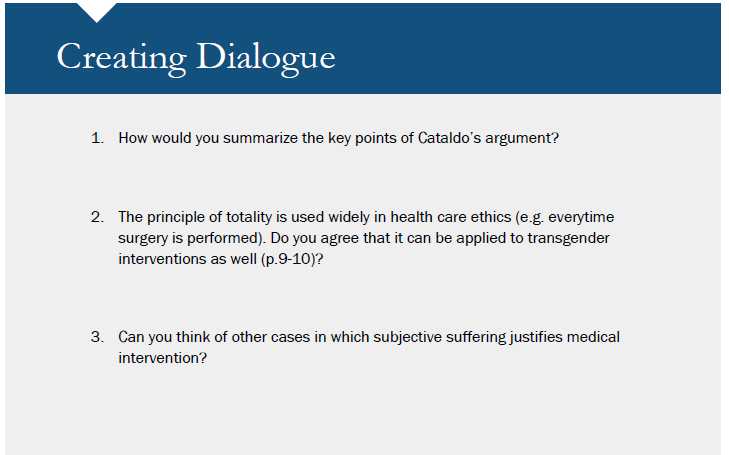
Task: Click the blue header banner's empty right side
Action: pos(560,50)
